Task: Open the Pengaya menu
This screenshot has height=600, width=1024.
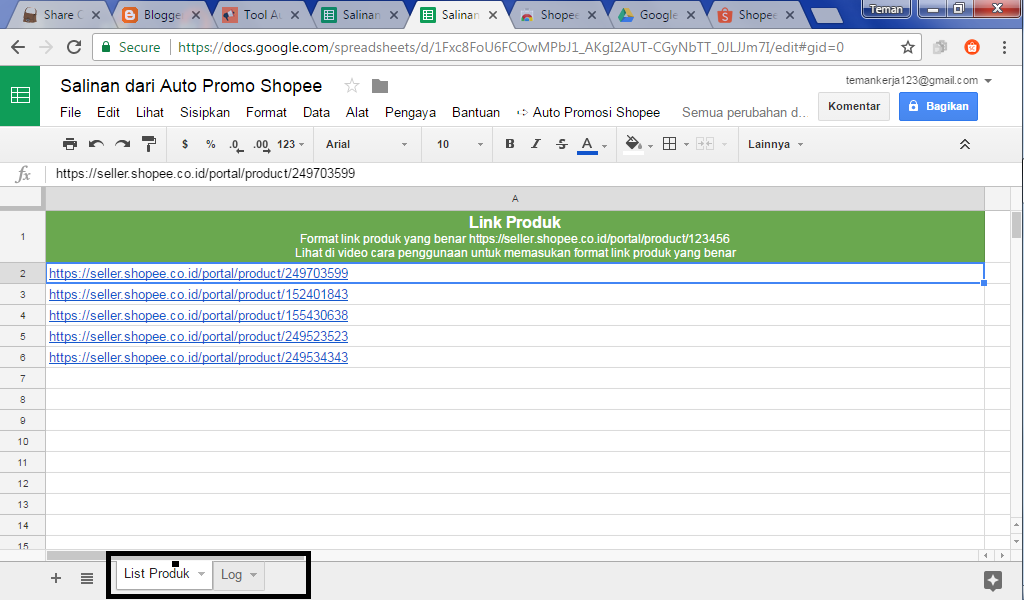Action: (x=410, y=112)
